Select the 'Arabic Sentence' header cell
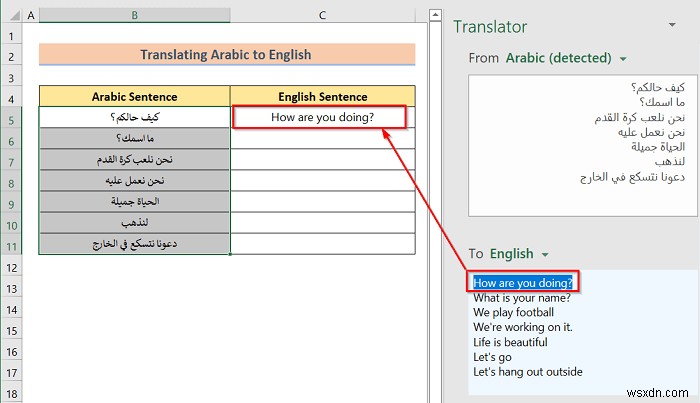 pyautogui.click(x=134, y=96)
